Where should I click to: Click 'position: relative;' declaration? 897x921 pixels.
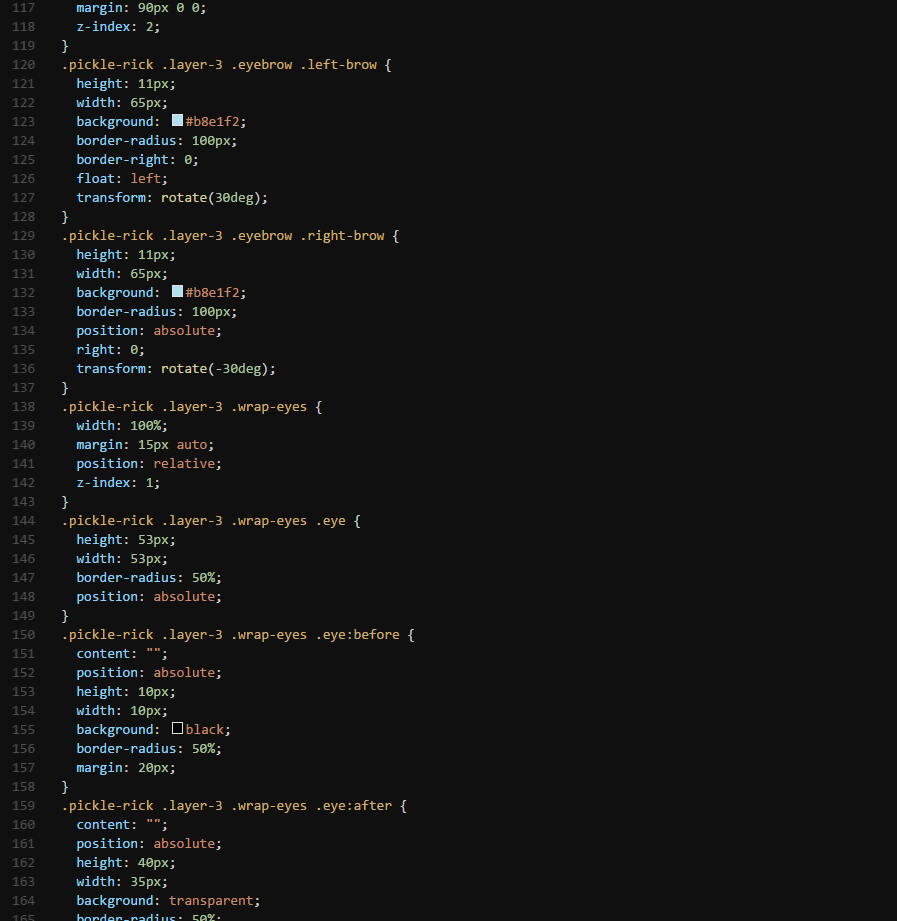click(x=149, y=463)
